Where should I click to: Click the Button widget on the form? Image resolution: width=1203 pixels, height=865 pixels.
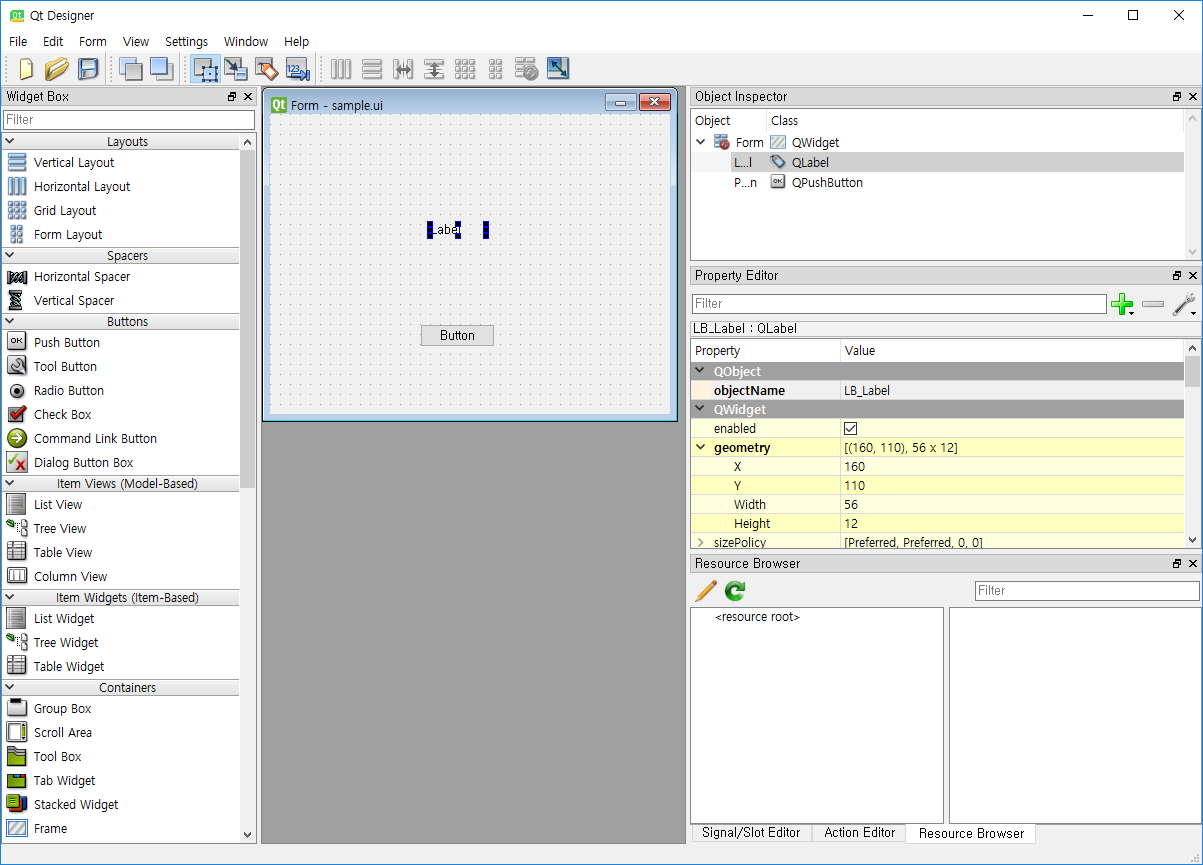(x=457, y=335)
